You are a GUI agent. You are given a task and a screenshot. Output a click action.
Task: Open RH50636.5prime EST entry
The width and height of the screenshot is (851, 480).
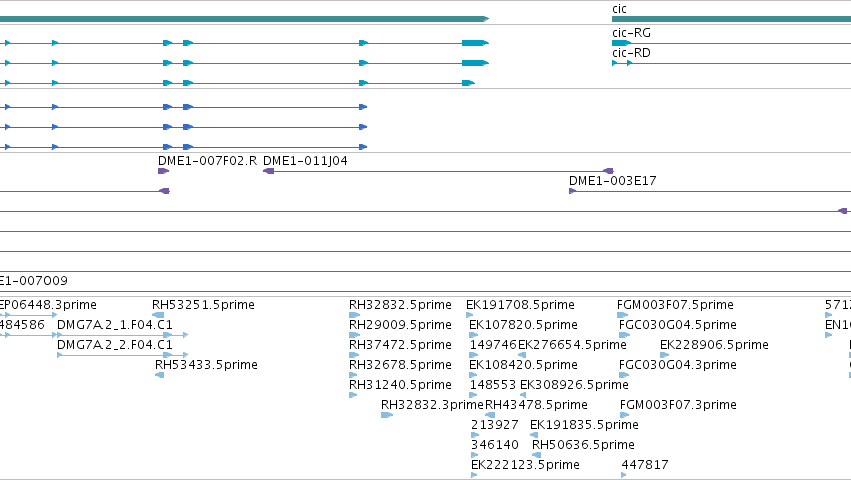click(583, 445)
